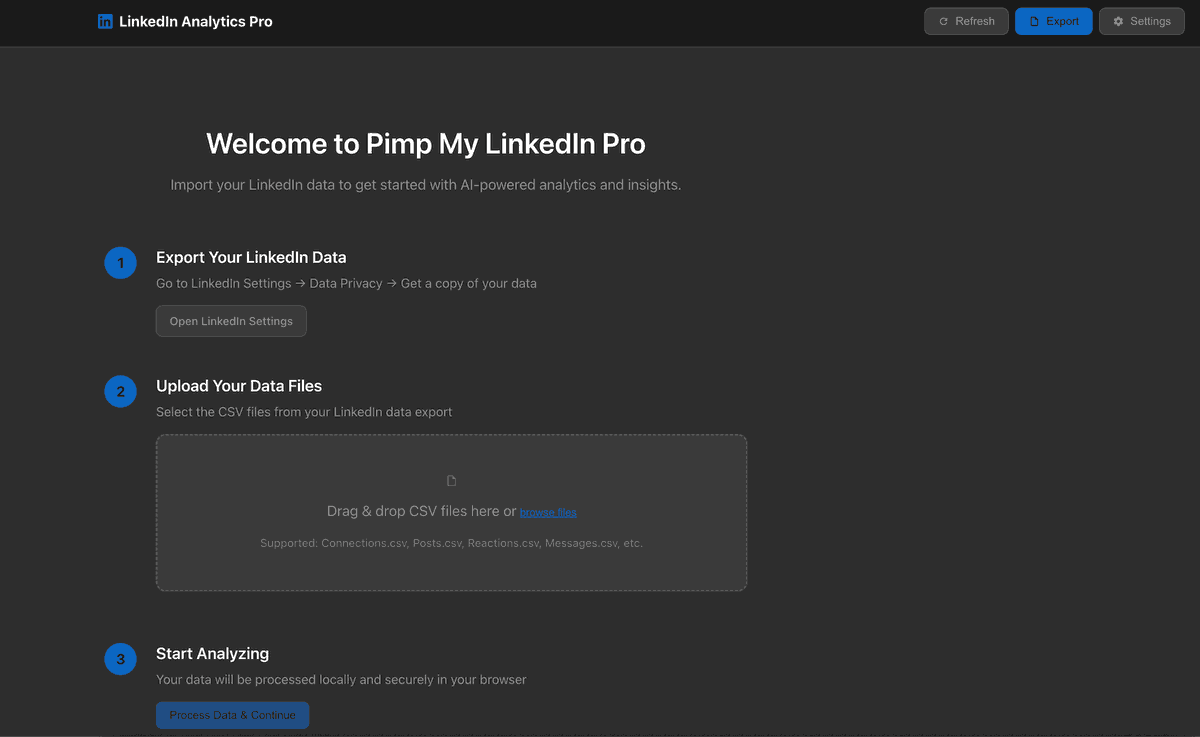Open LinkedIn Settings via the button
The height and width of the screenshot is (737, 1200).
click(x=231, y=321)
